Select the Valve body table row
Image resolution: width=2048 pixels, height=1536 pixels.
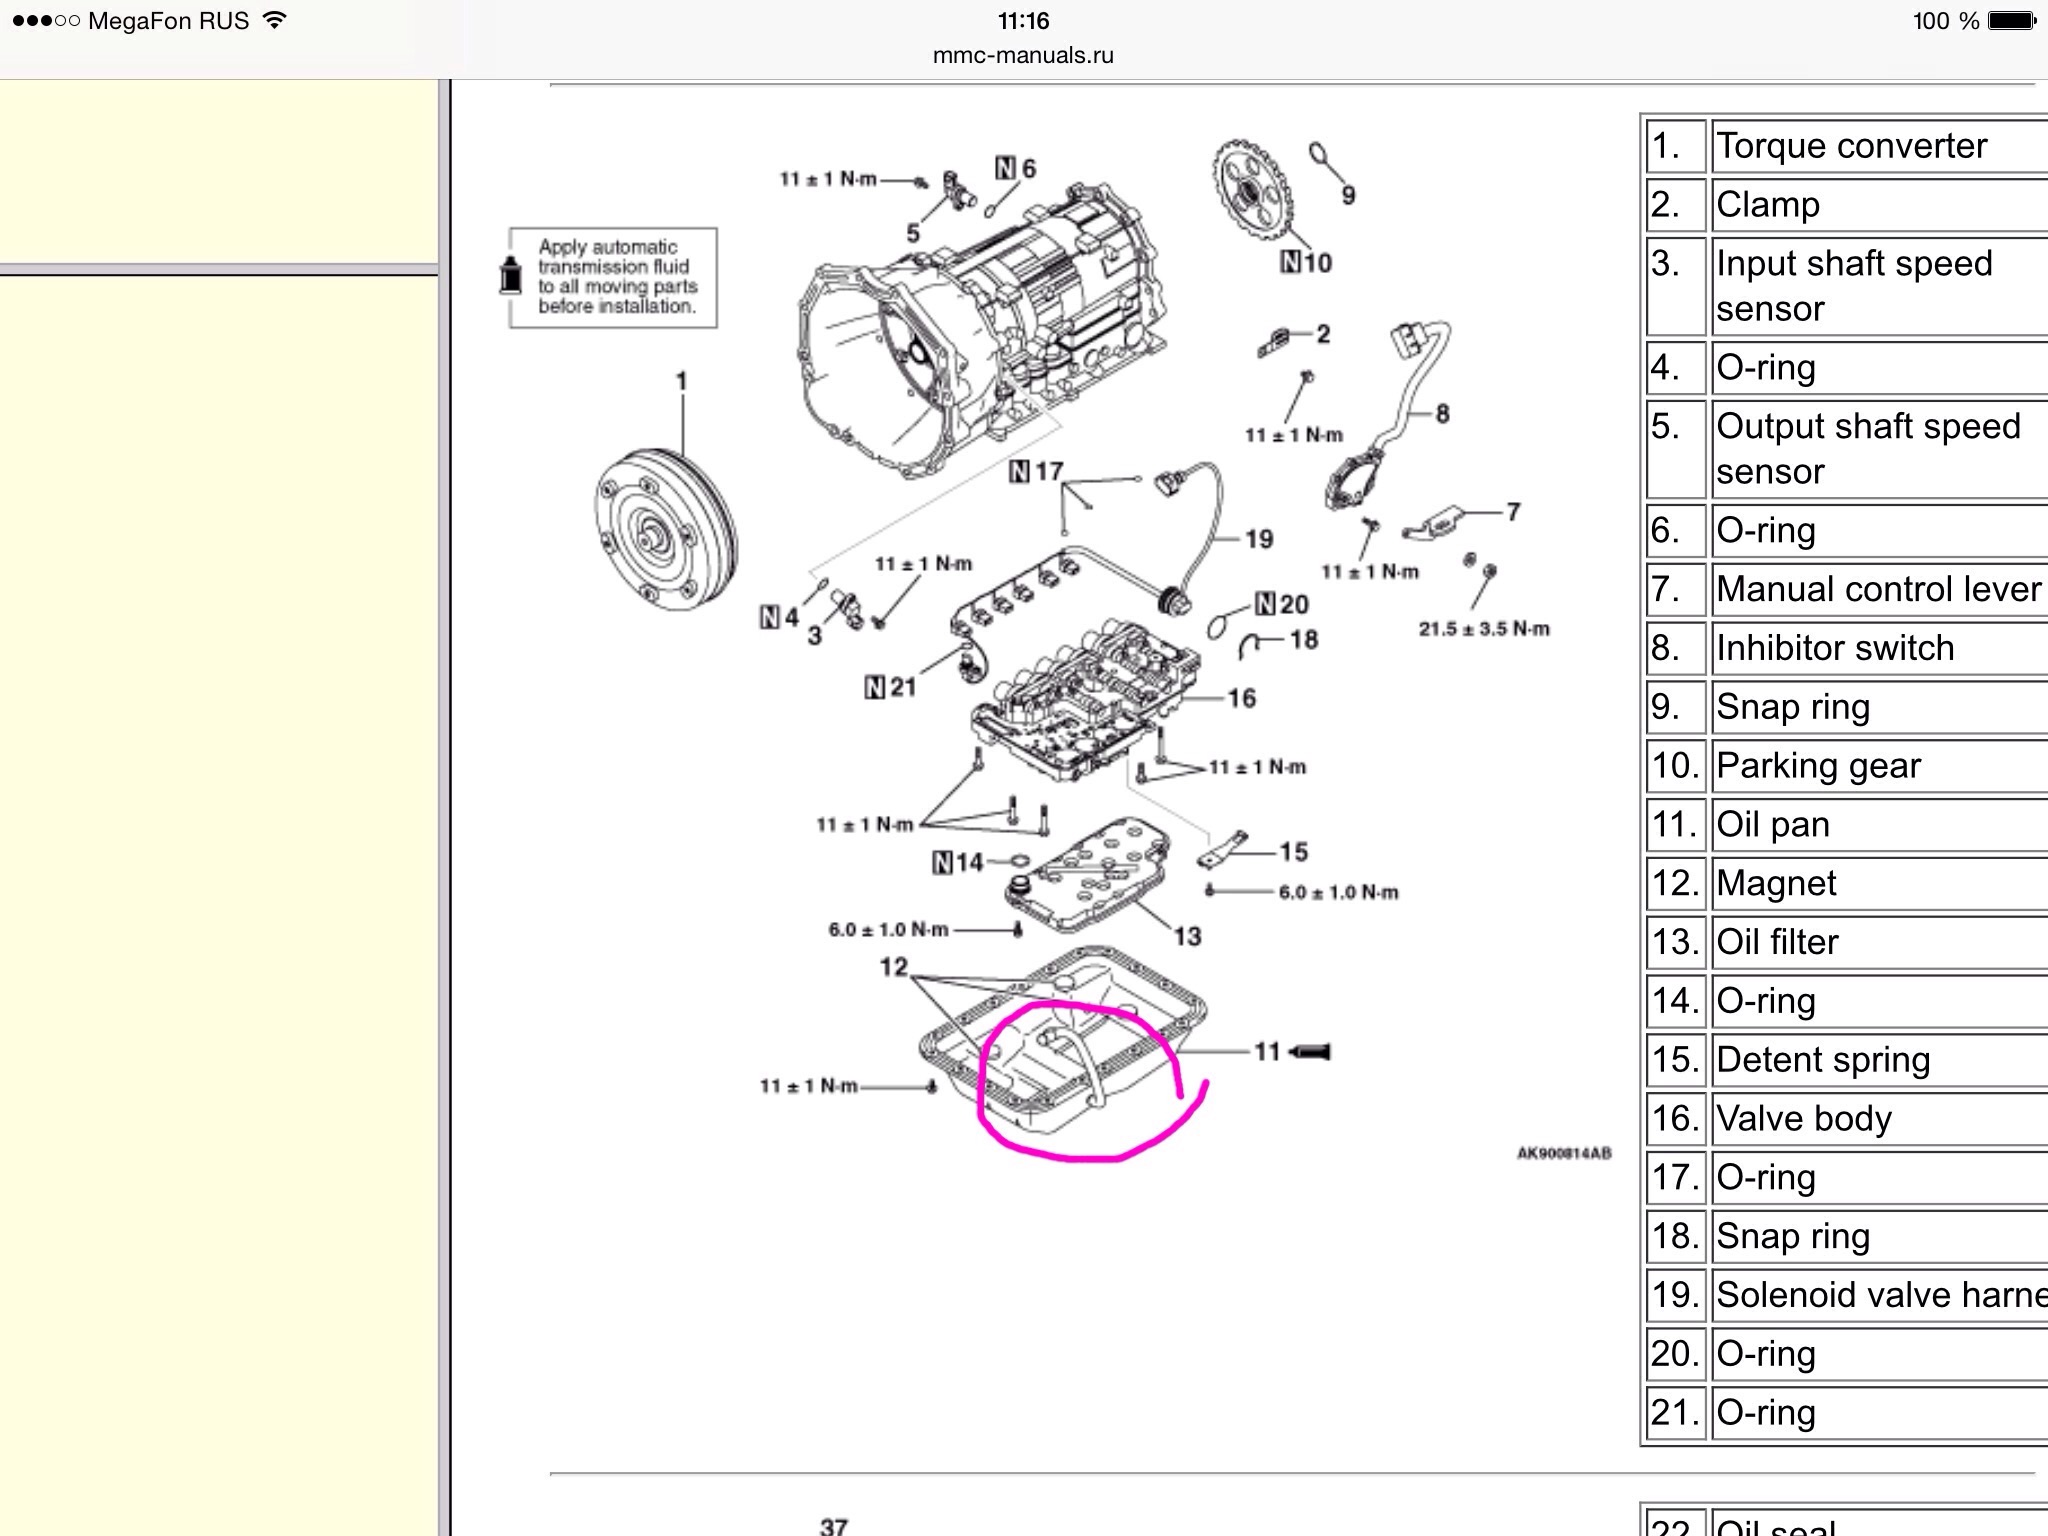(1803, 1119)
